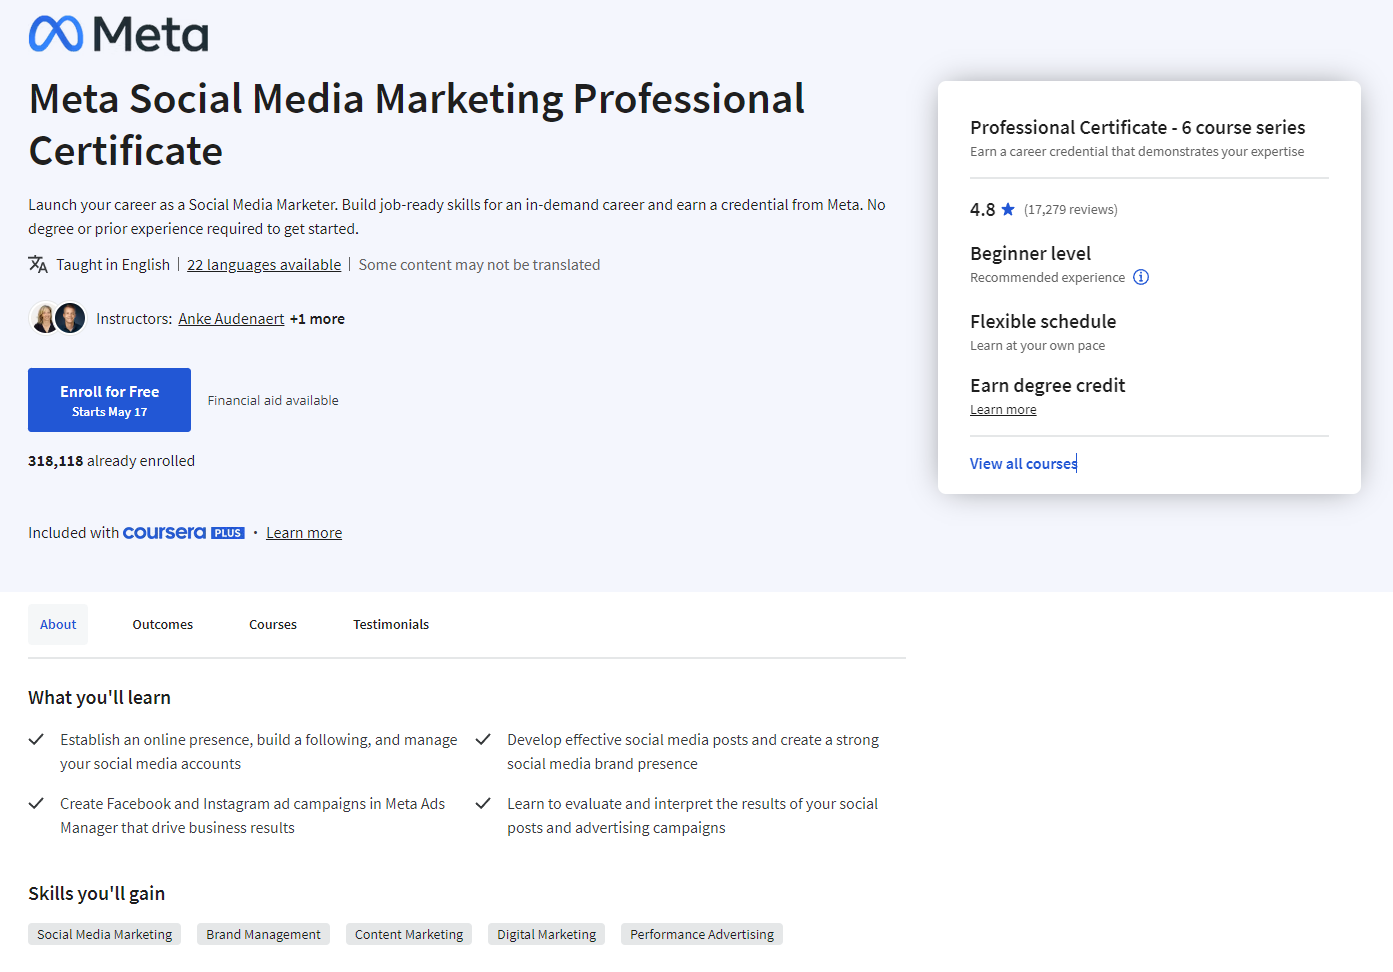Click the translation language icon
Screen dimensions: 1393x972
point(37,264)
